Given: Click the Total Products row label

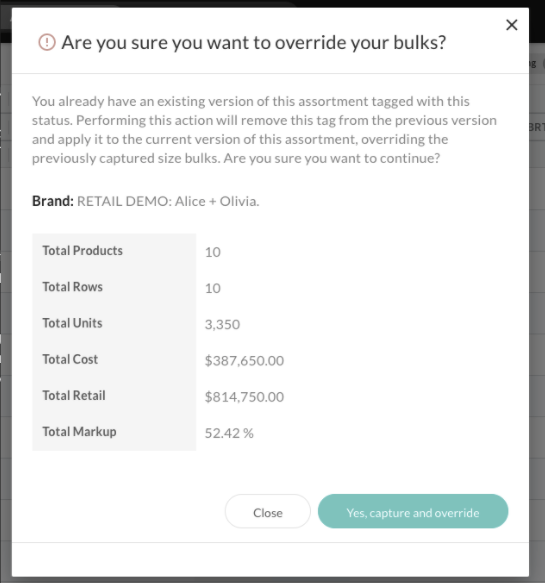Looking at the screenshot, I should (x=83, y=251).
